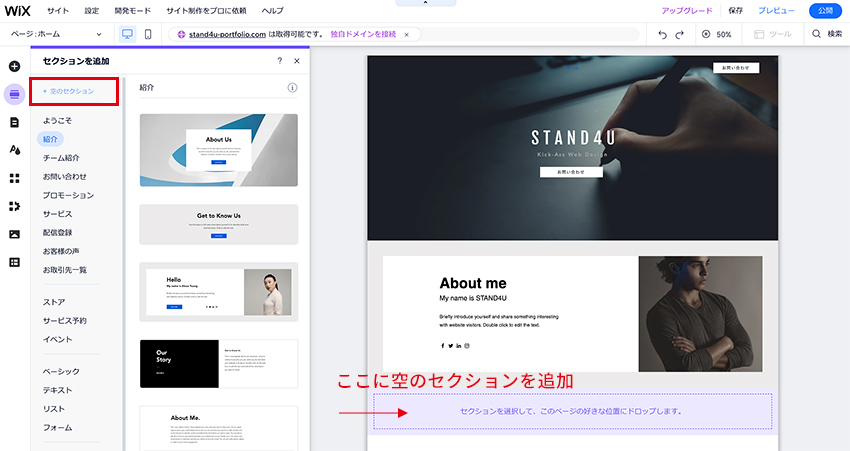The image size is (850, 451).
Task: Click the 50% zoom control
Action: point(717,34)
